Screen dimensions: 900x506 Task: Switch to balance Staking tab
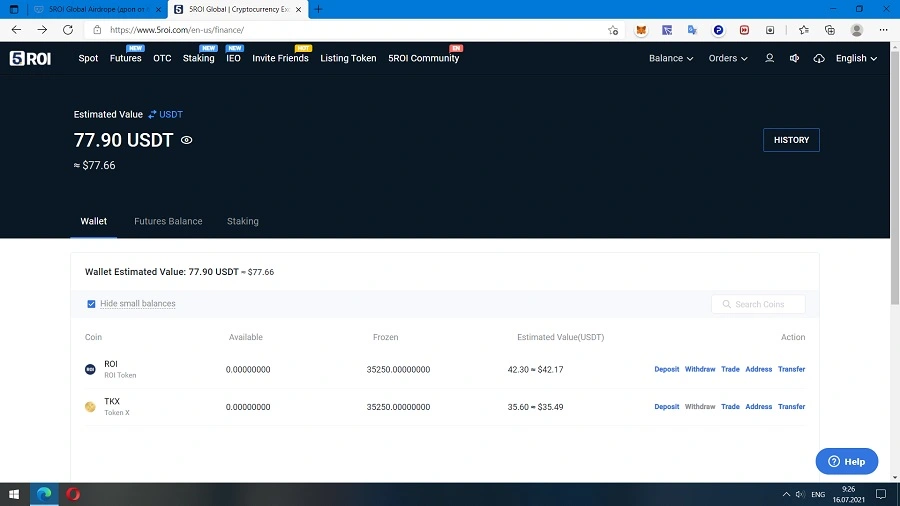pos(243,221)
